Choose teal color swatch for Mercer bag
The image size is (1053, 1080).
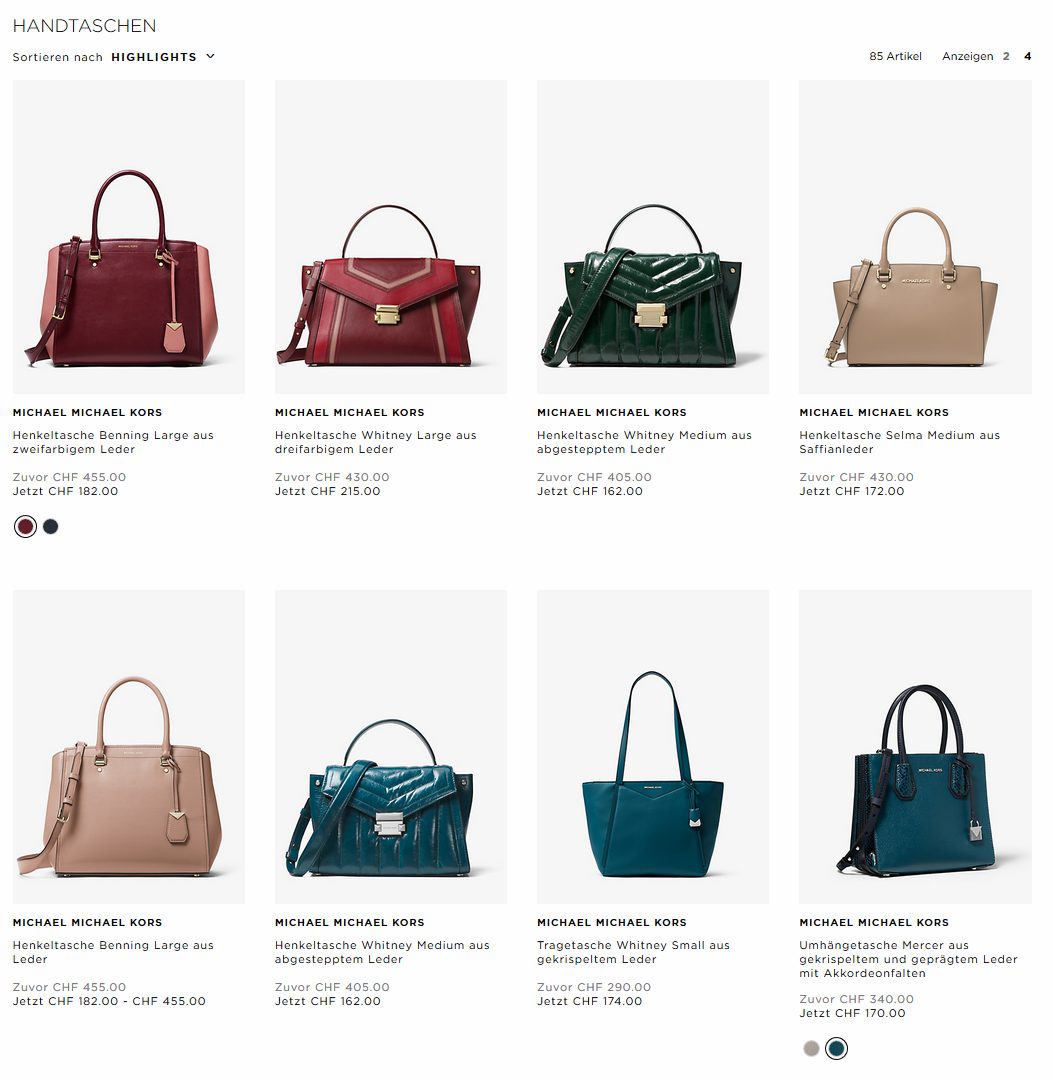836,1048
